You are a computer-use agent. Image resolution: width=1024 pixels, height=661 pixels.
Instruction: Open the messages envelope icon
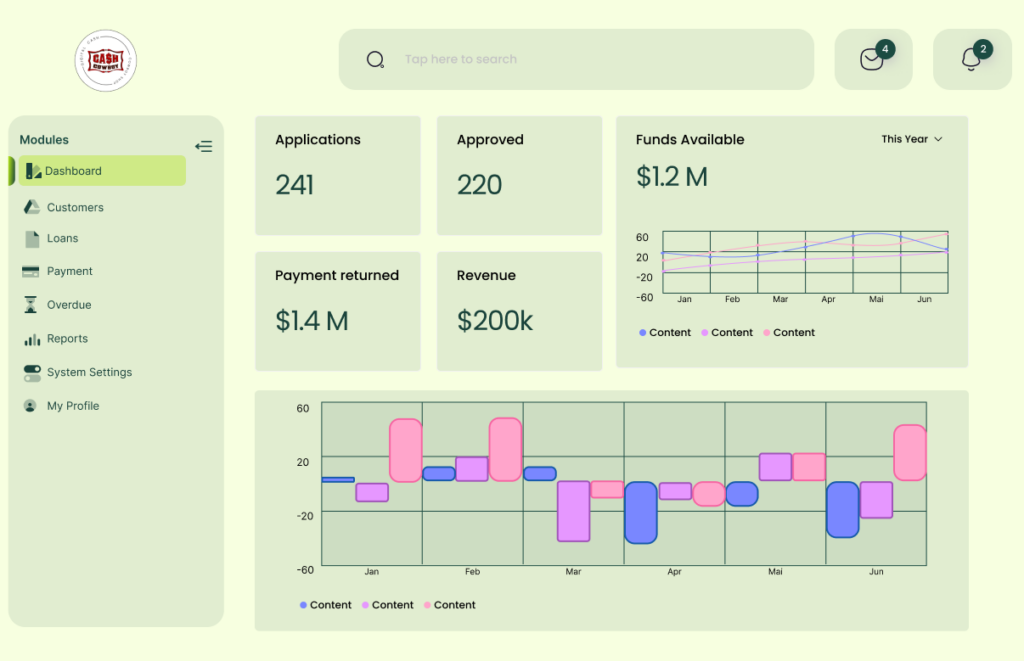[872, 59]
